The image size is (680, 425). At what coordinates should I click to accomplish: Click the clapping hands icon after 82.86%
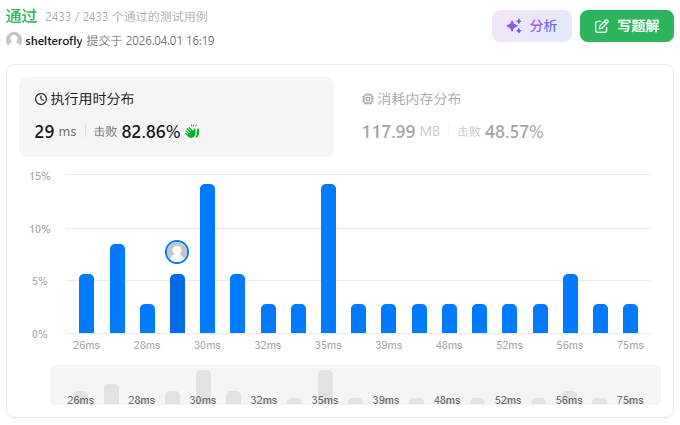click(x=193, y=131)
